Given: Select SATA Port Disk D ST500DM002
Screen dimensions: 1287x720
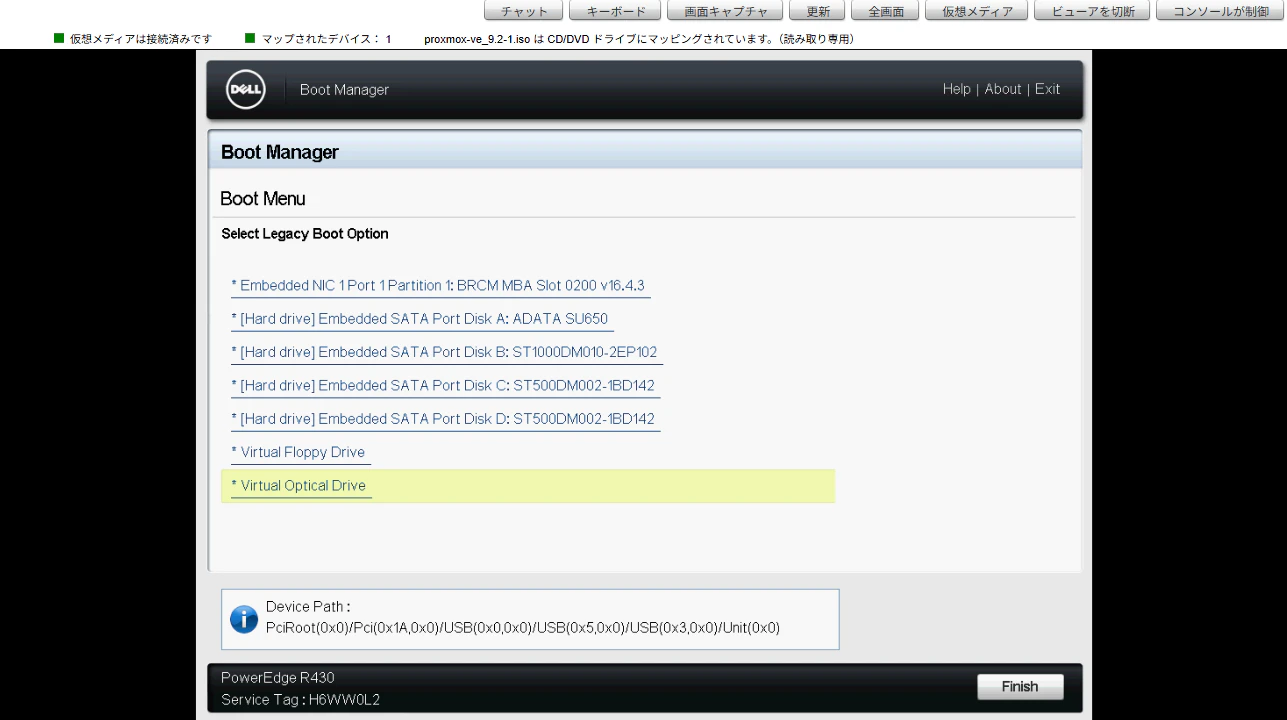Looking at the screenshot, I should 445,419.
